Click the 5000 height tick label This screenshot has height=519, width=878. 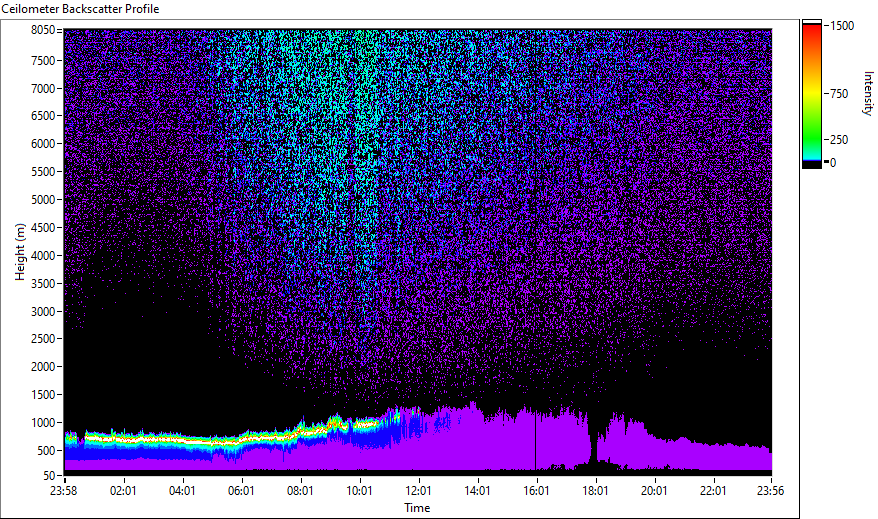[43, 200]
